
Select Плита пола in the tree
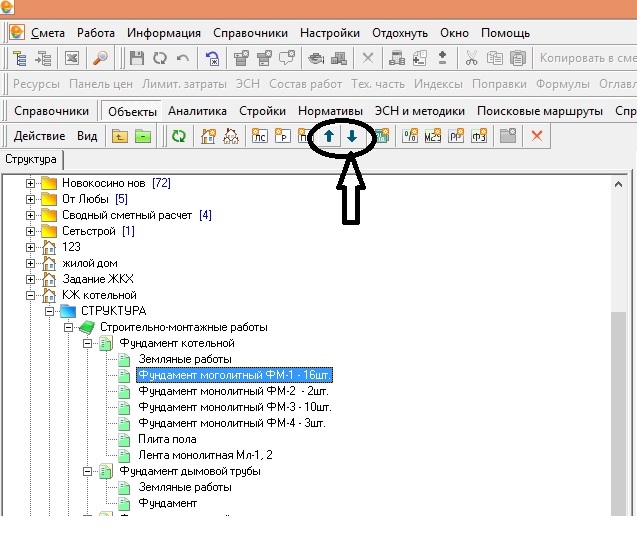tap(167, 439)
